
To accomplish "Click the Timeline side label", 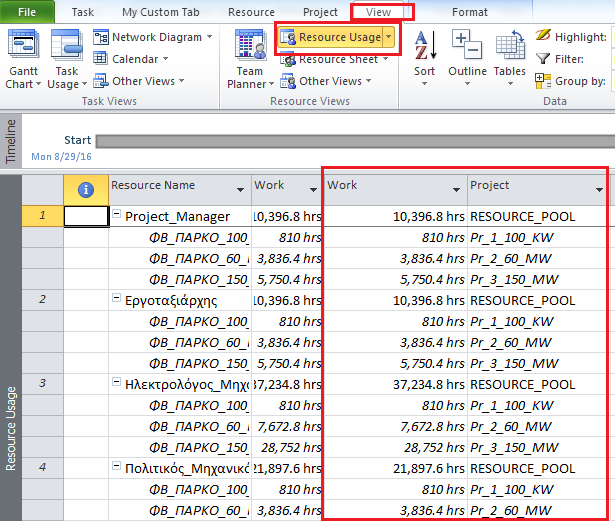I will 11,141.
